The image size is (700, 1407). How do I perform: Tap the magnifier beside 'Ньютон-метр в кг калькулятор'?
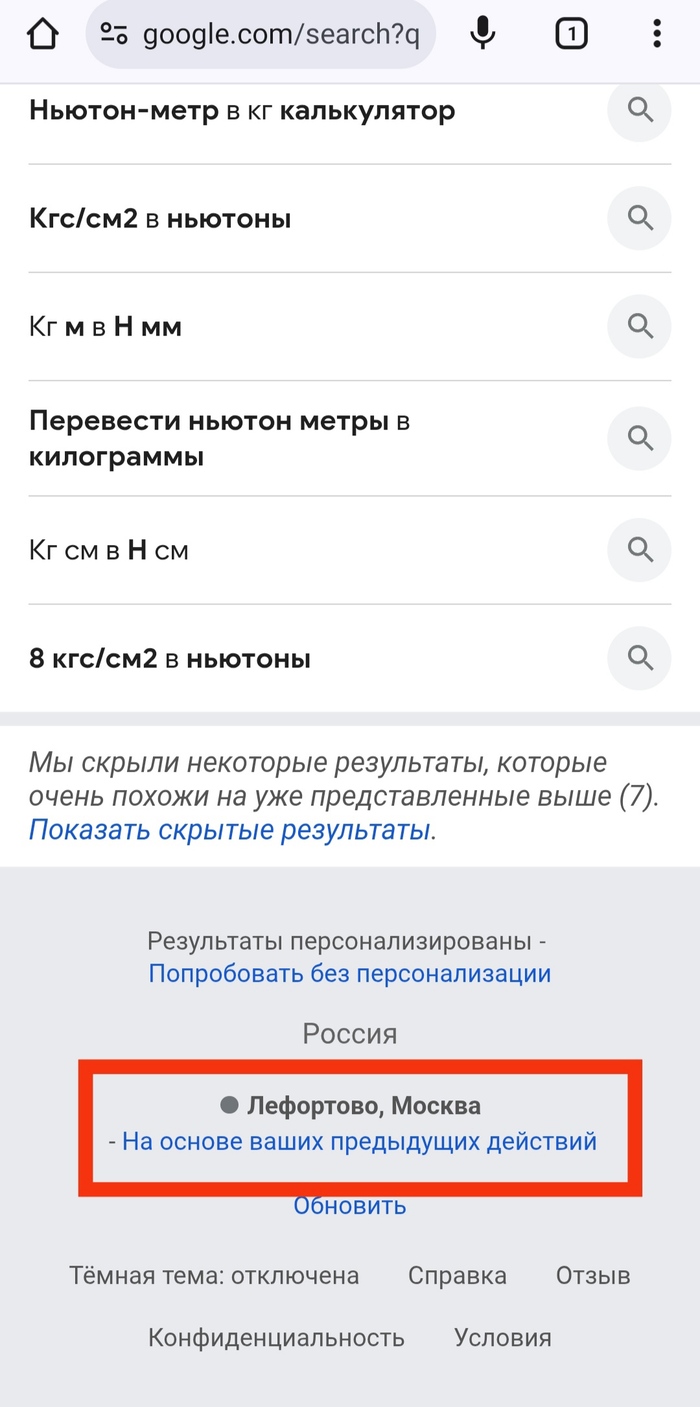(x=639, y=111)
